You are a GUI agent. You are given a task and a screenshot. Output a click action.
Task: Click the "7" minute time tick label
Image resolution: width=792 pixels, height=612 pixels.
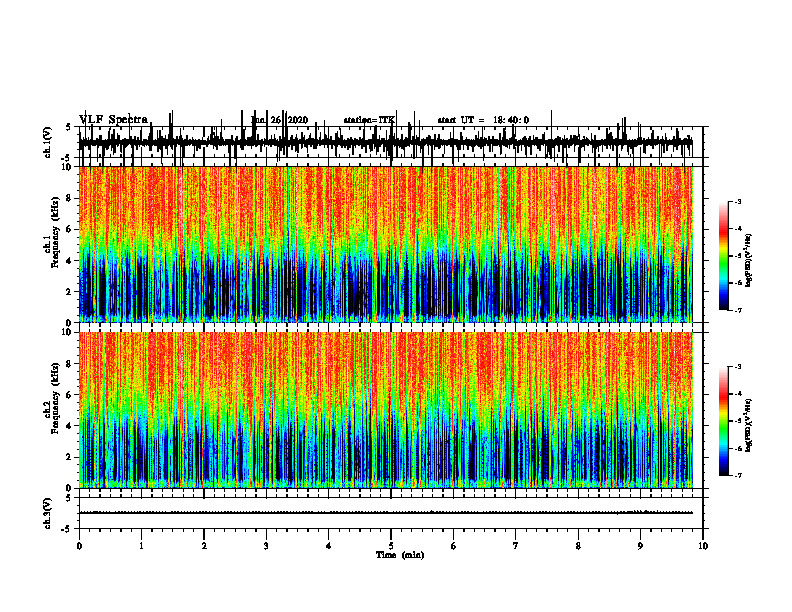pos(516,546)
